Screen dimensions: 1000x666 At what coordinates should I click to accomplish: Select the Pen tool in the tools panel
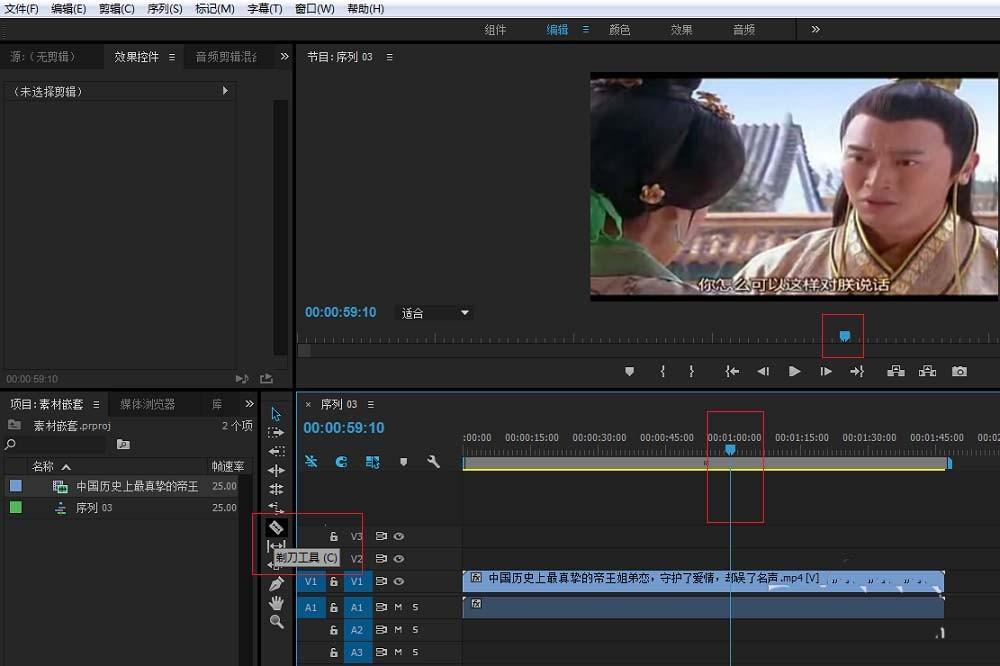point(276,582)
